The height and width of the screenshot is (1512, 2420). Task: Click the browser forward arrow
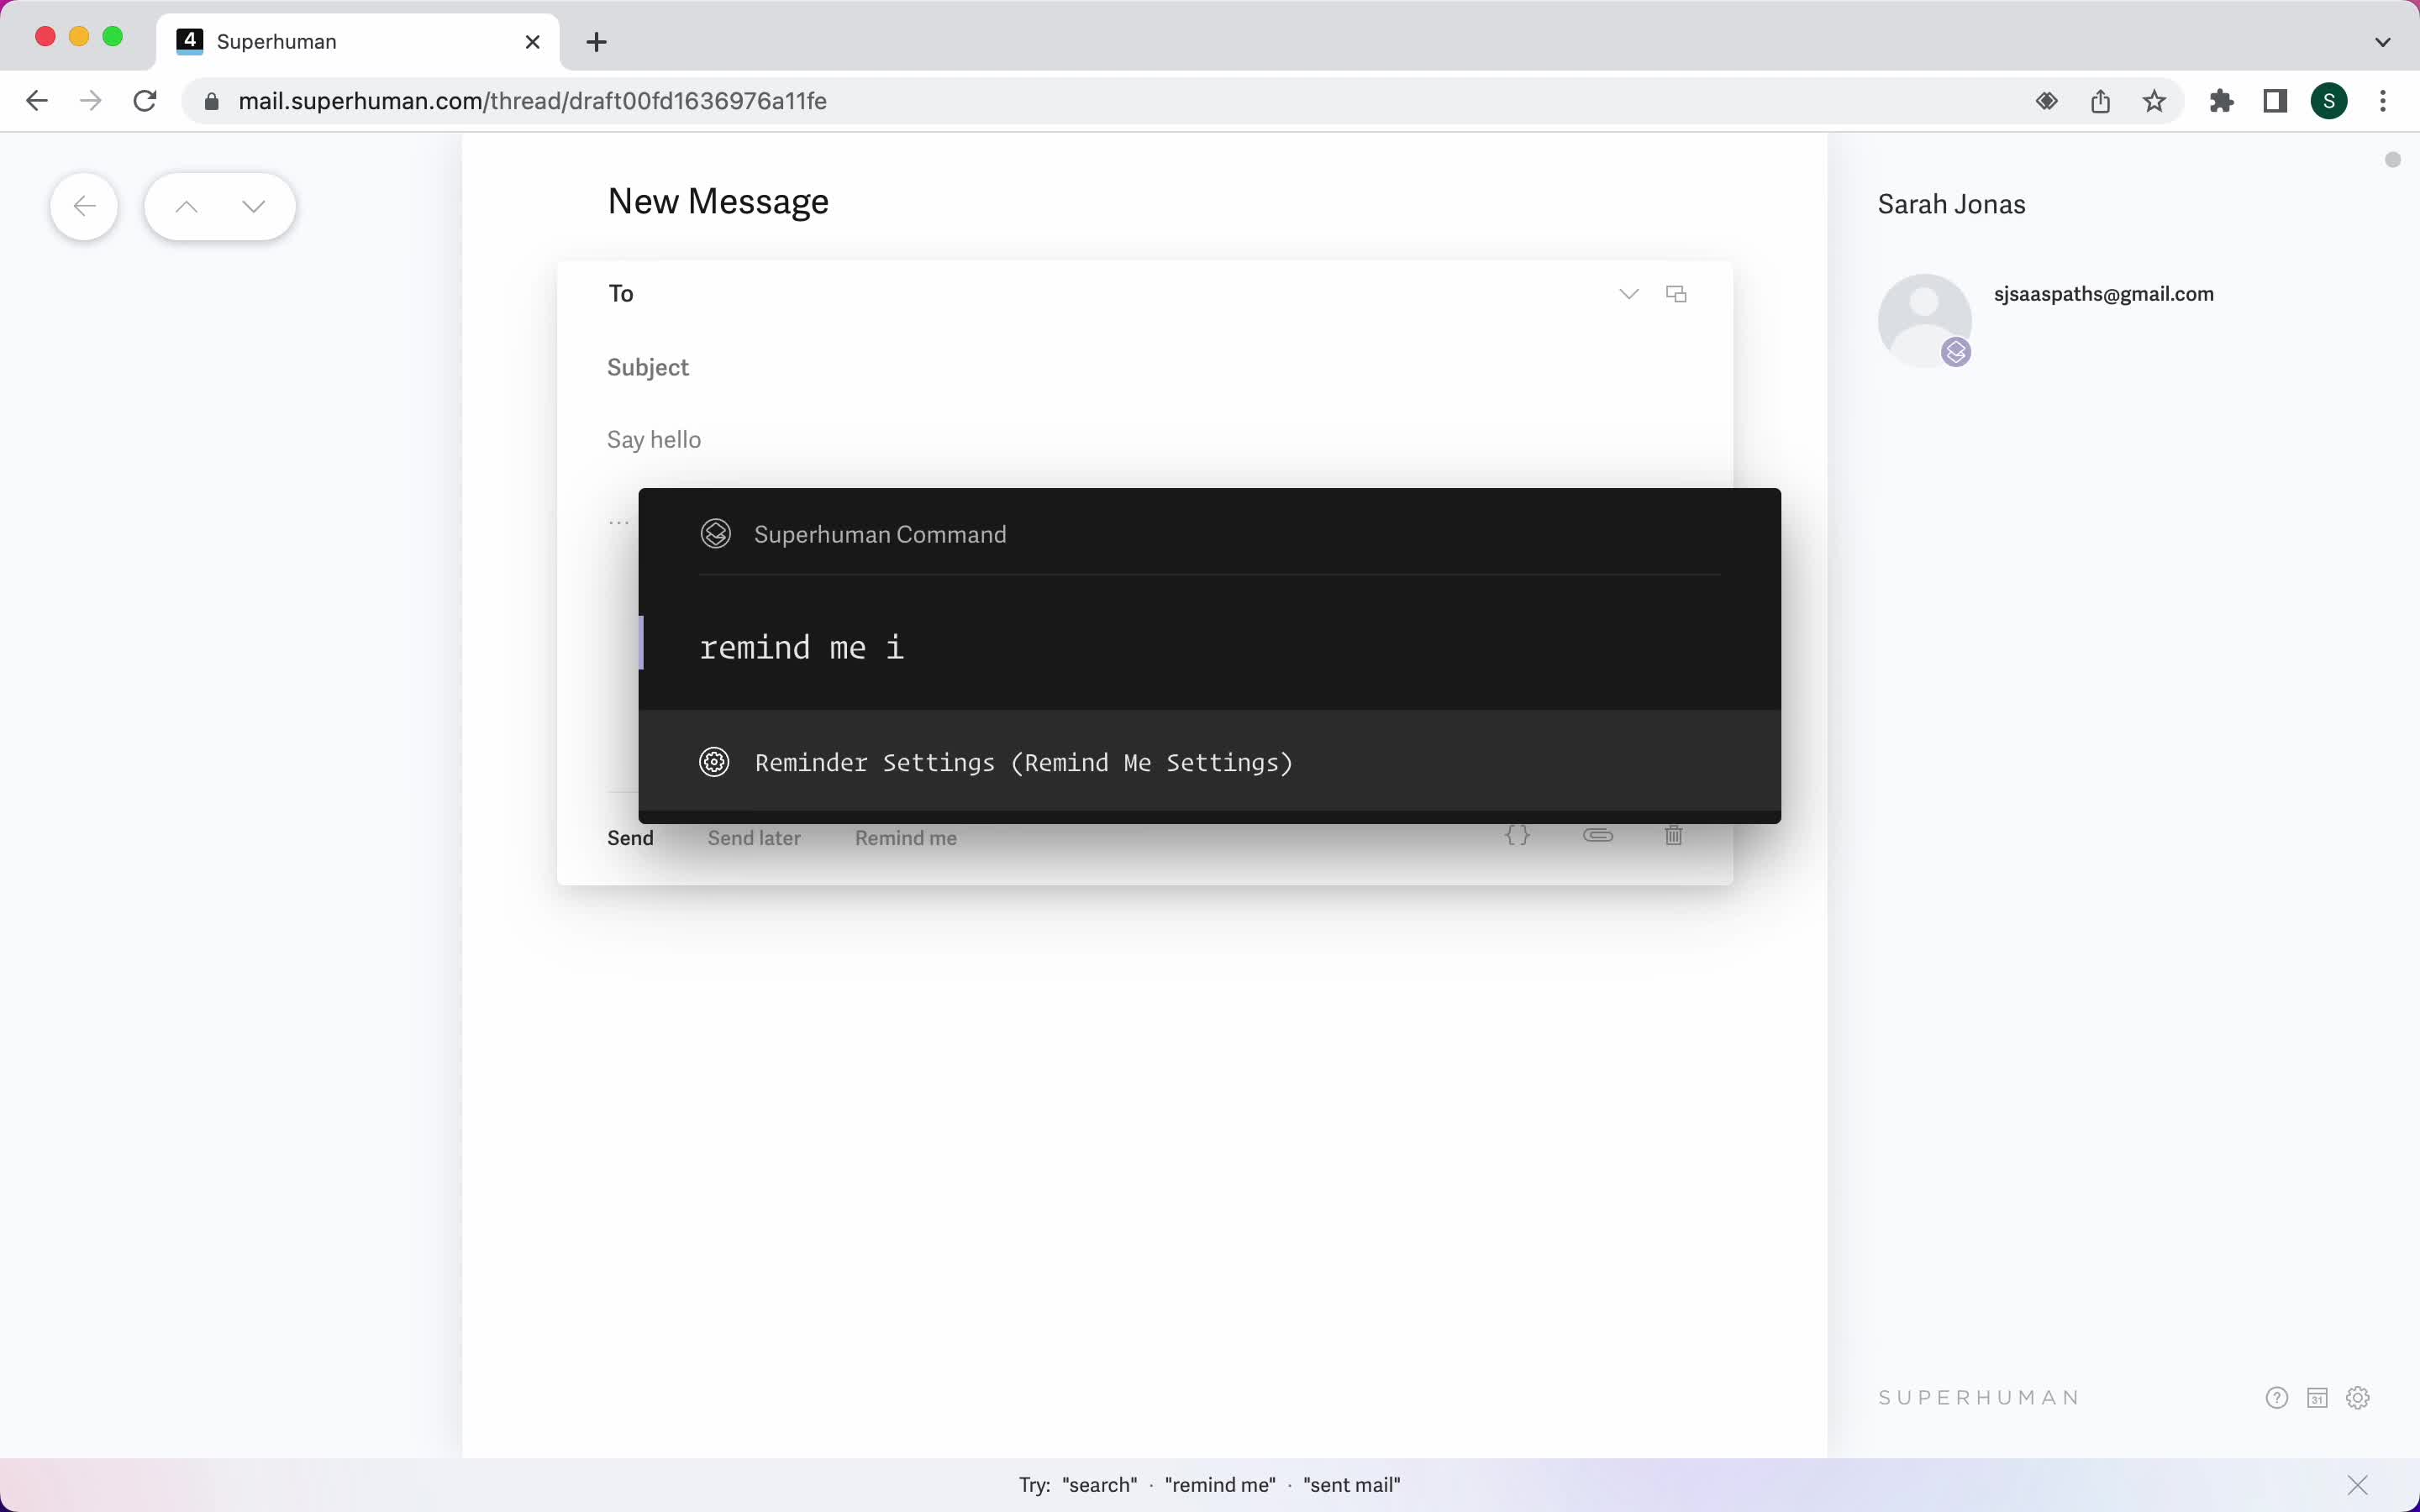[x=91, y=101]
